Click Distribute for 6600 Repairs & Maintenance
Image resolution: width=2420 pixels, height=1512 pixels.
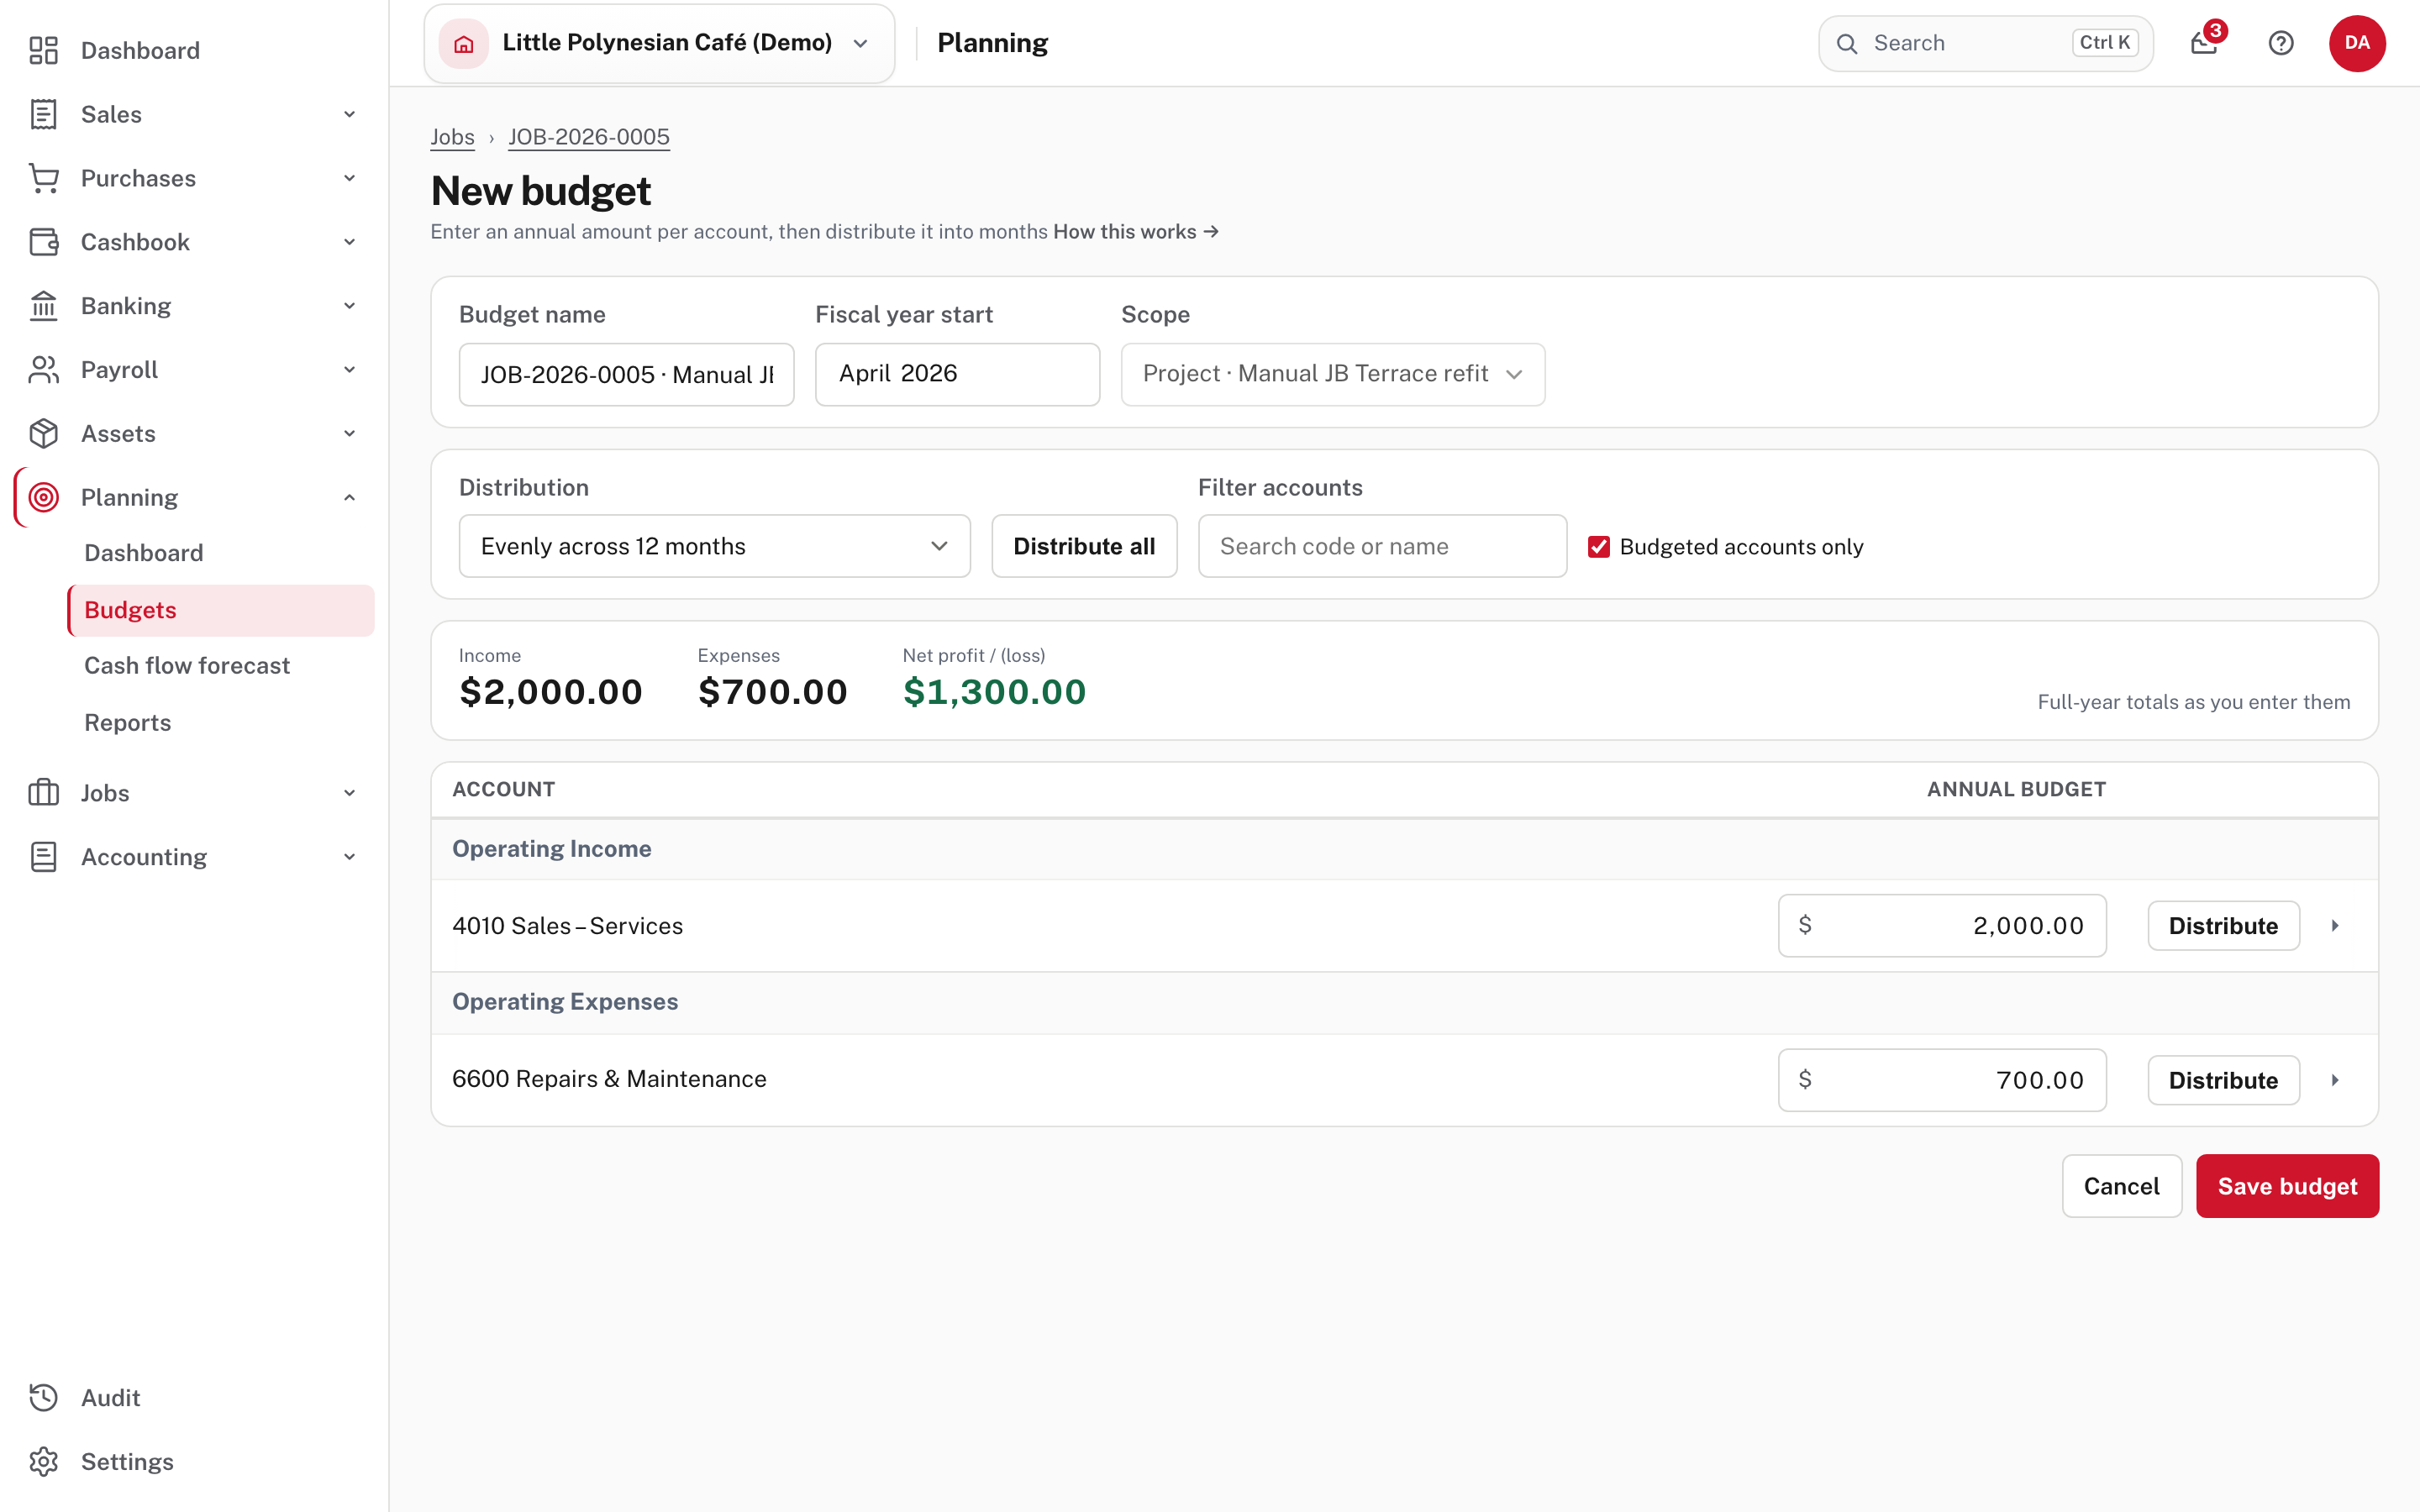tap(2223, 1080)
